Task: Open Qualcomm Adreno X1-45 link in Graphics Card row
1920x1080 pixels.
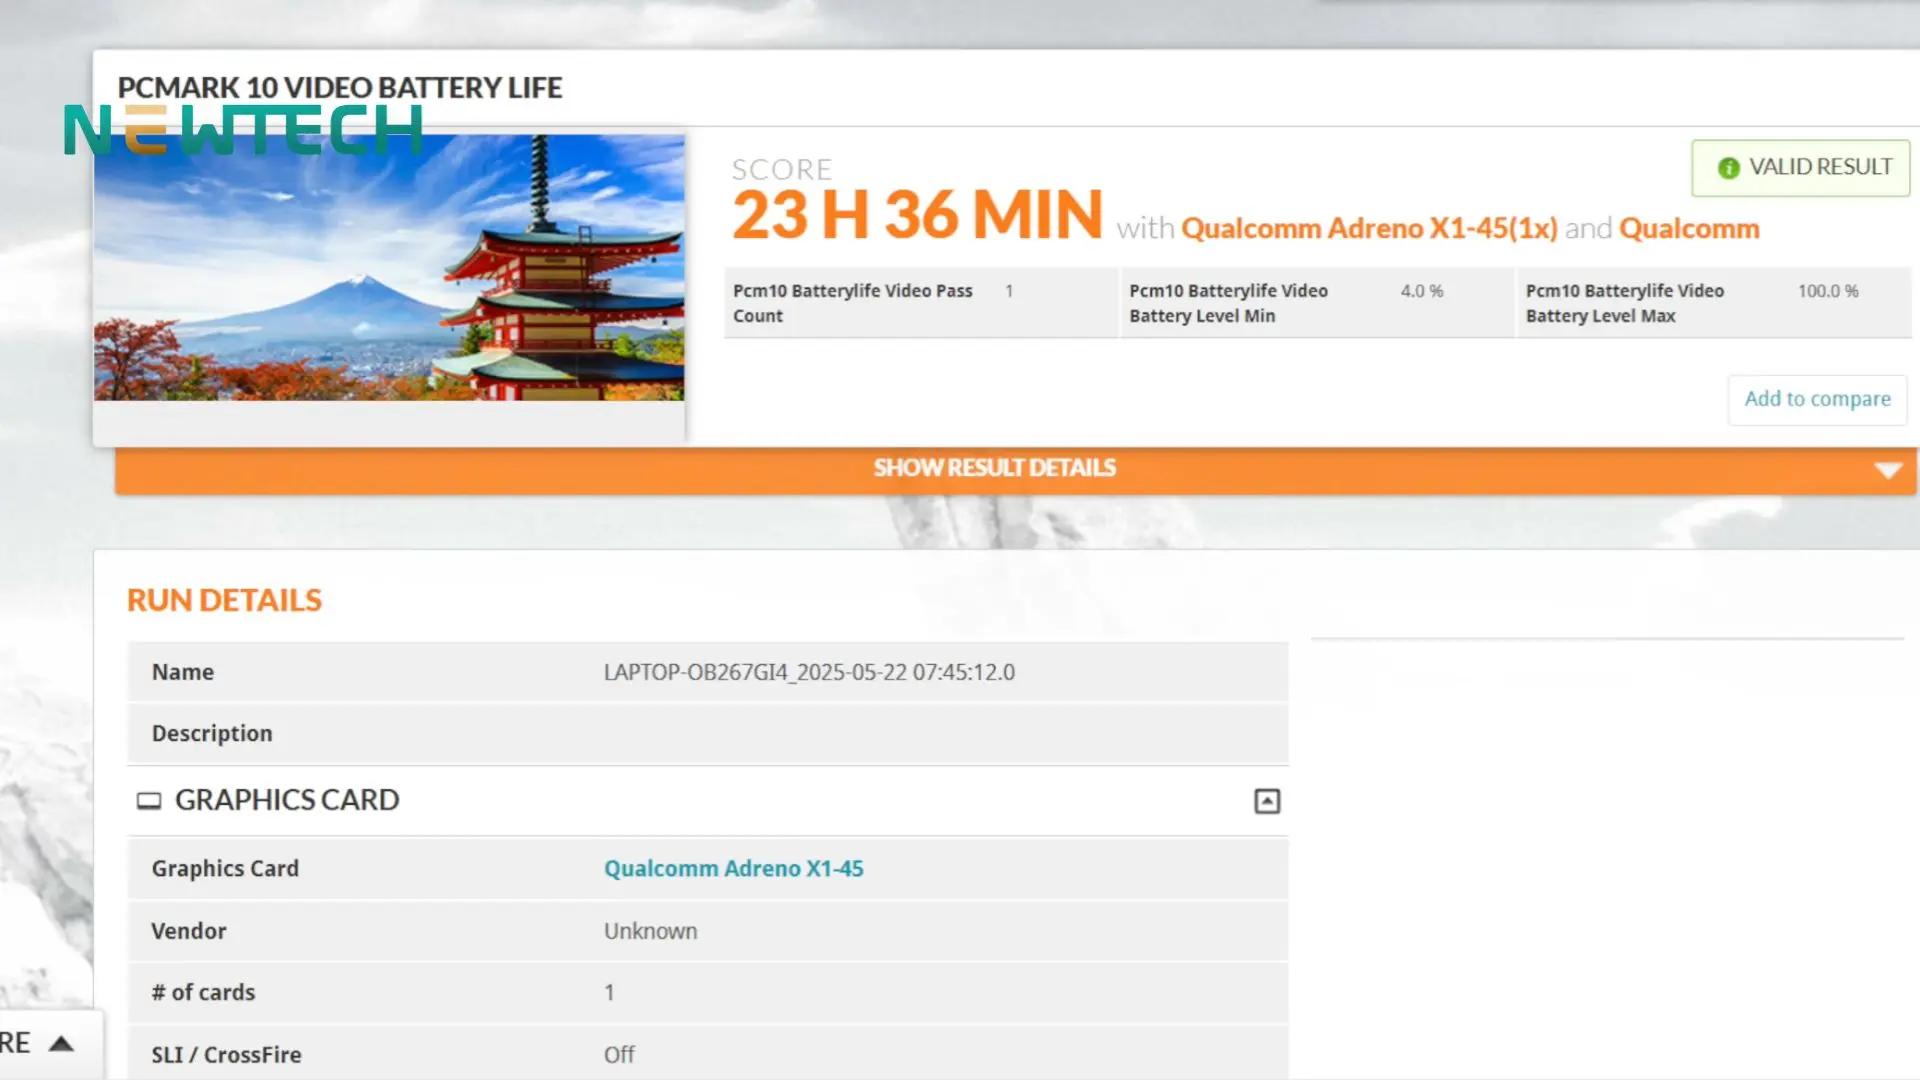Action: (733, 869)
